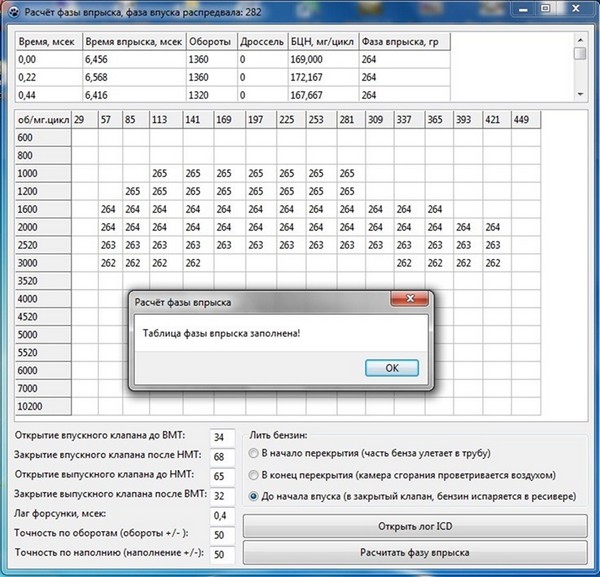This screenshot has height=577, width=600.
Task: Select row header 1000
Action: pos(43,173)
